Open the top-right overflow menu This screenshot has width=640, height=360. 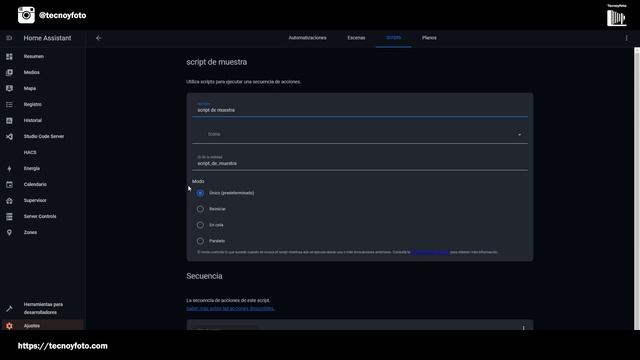(x=627, y=38)
